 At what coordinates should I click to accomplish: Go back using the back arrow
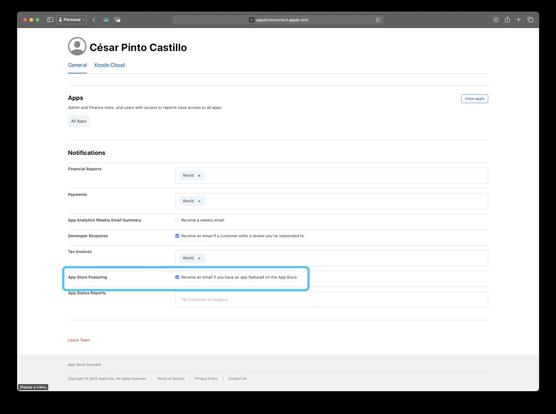click(94, 20)
